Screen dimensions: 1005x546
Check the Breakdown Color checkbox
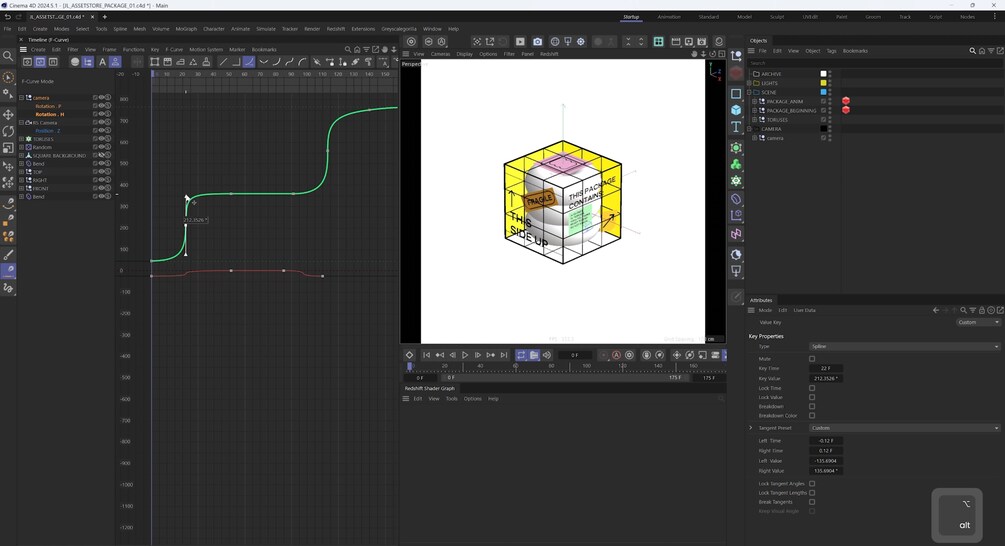pyautogui.click(x=812, y=415)
